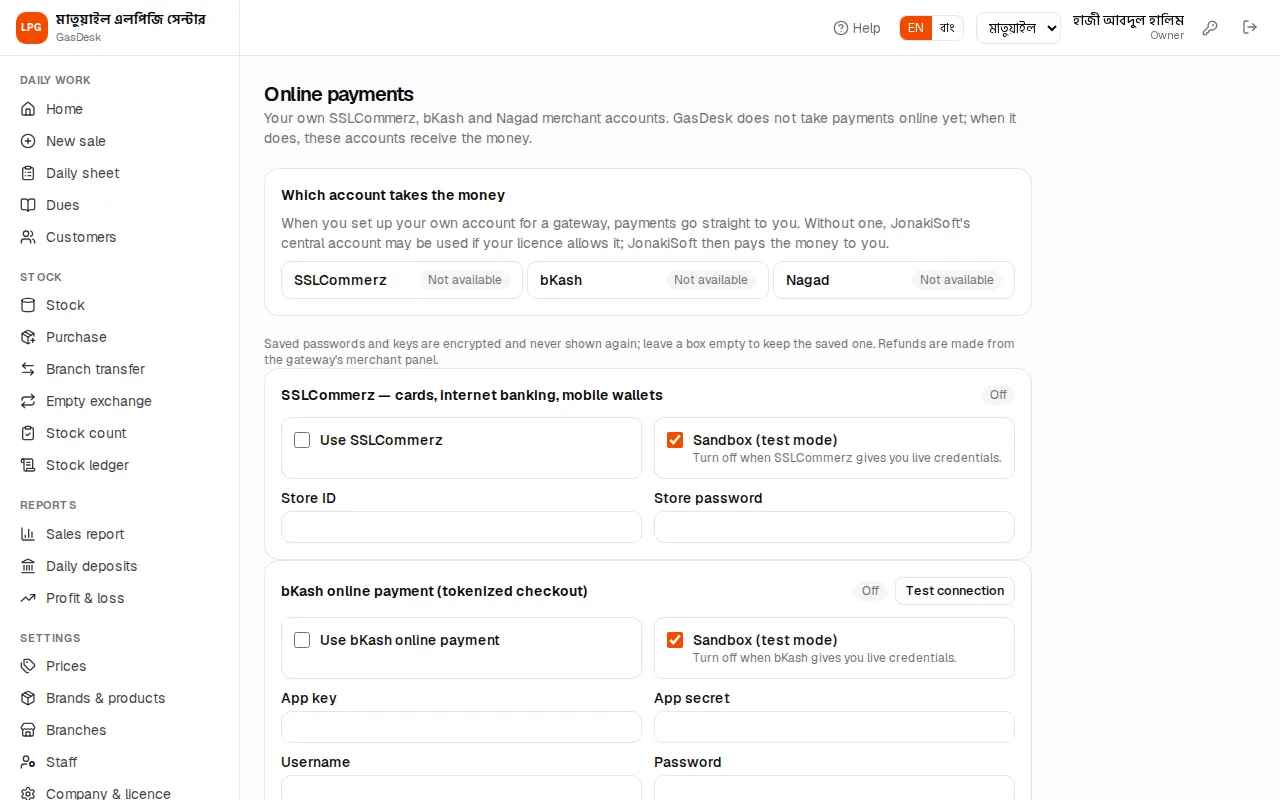Click the Stock cylinder icon
1280x800 pixels.
28,305
